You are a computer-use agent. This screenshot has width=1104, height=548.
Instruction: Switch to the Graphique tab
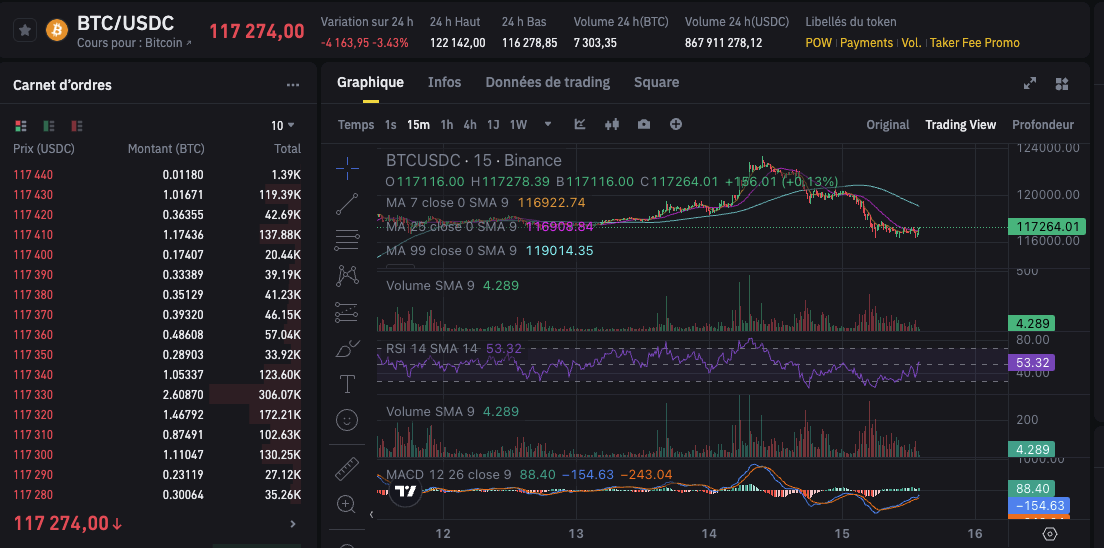point(370,82)
